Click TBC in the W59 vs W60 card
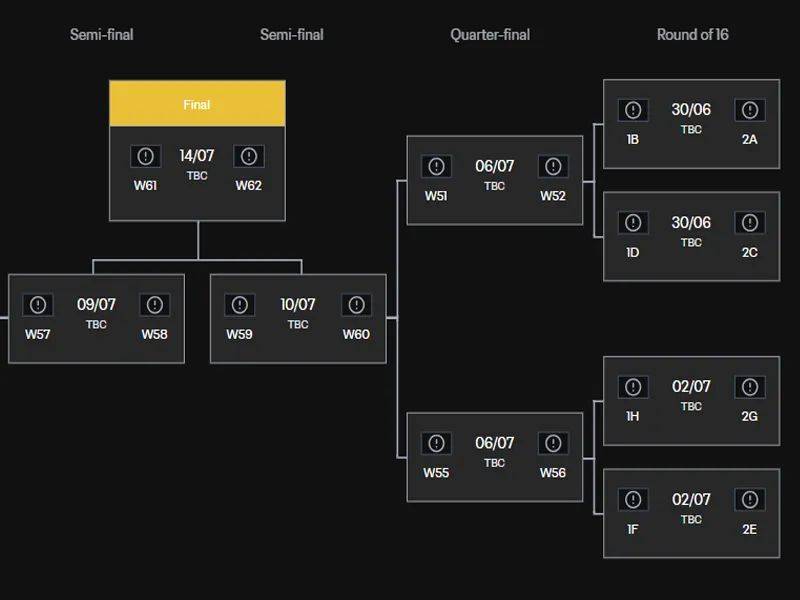The width and height of the screenshot is (800, 600). (298, 324)
